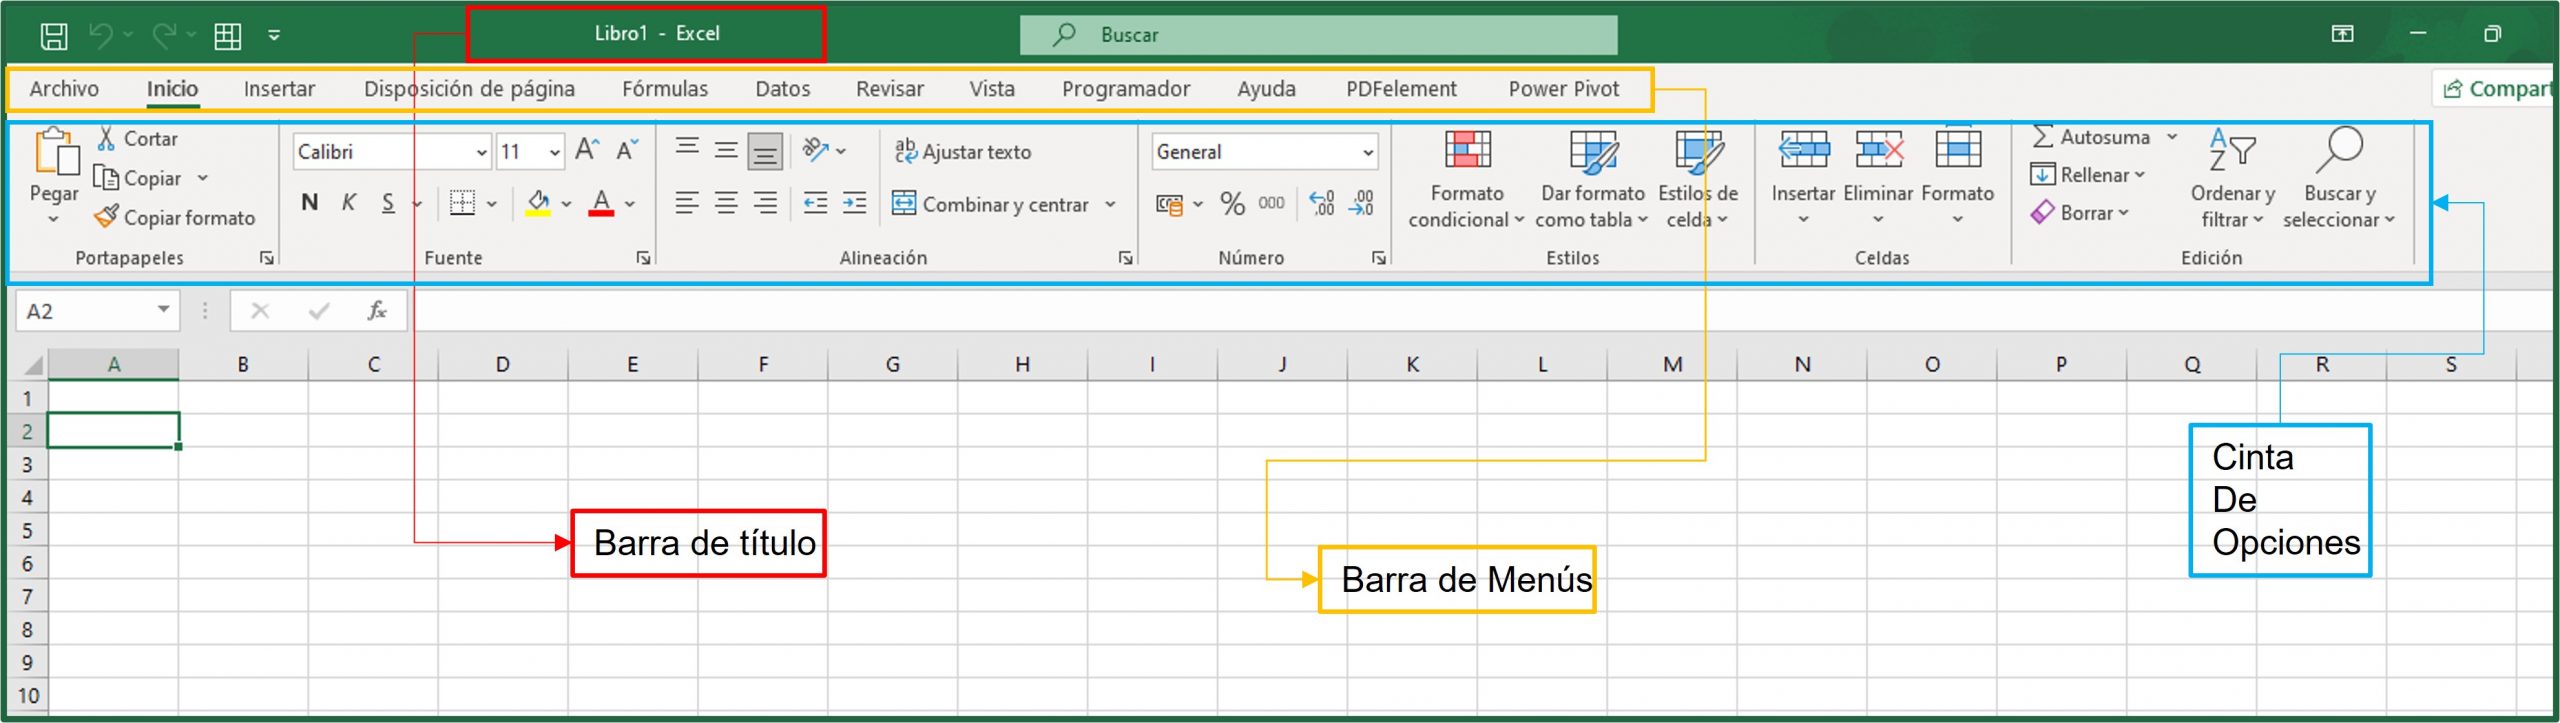Toggle italic K formatting
The image size is (2560, 723).
point(348,203)
